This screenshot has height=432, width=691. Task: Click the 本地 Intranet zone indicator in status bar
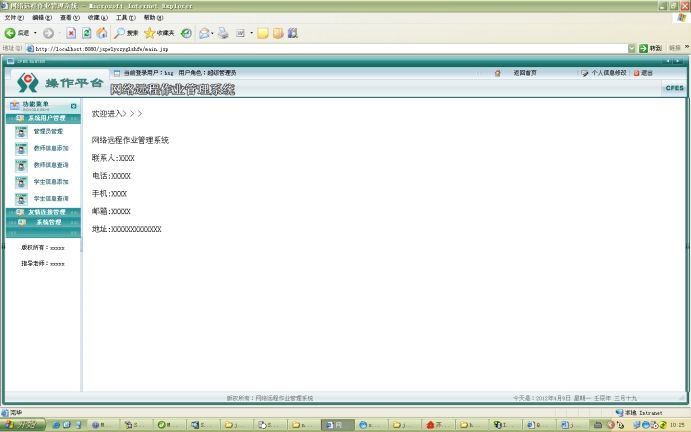pyautogui.click(x=639, y=413)
